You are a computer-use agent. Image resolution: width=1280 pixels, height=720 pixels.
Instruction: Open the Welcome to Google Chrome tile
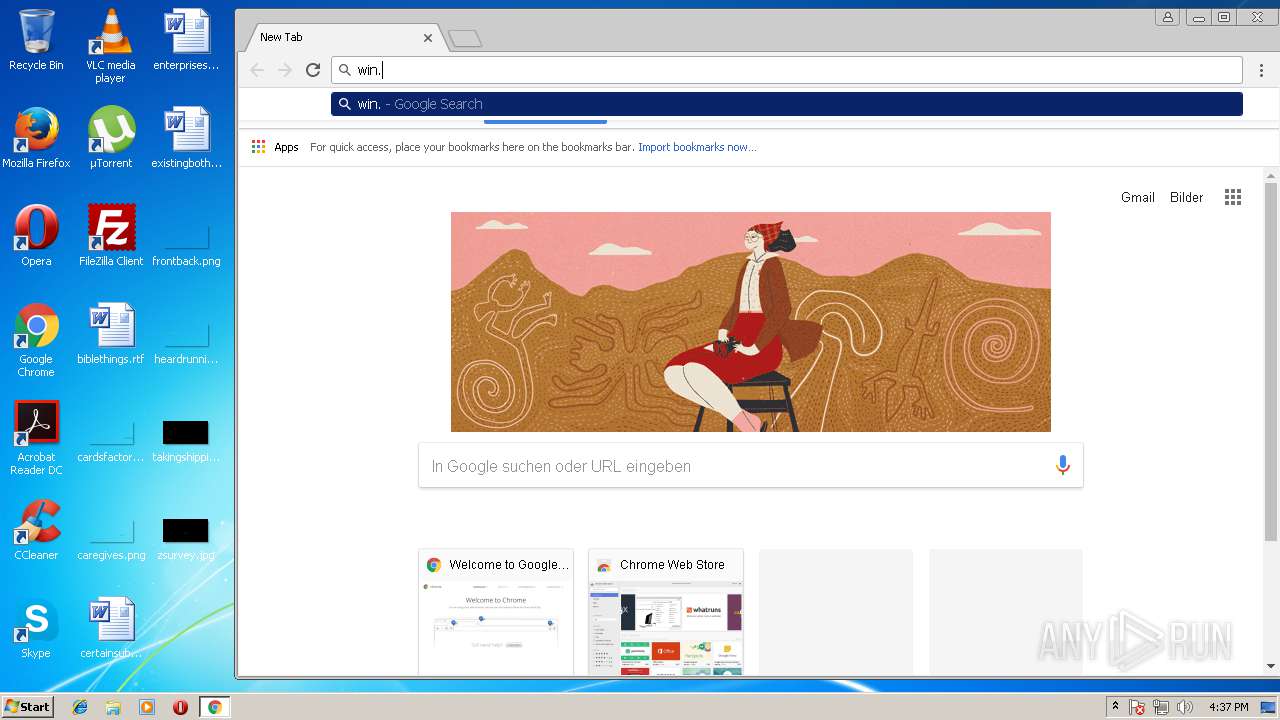(496, 612)
